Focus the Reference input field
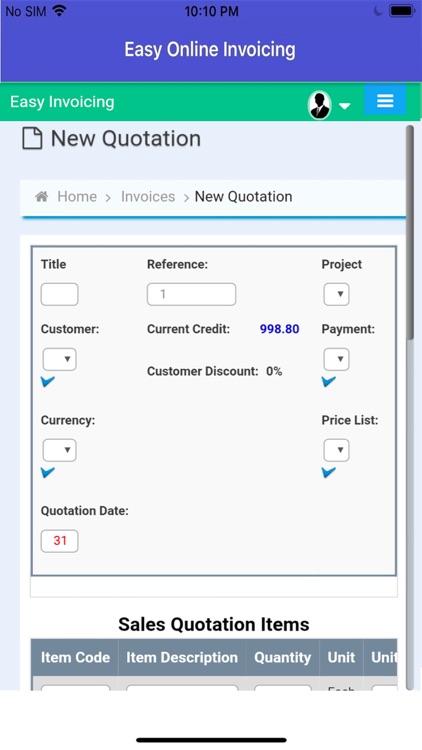Image resolution: width=422 pixels, height=750 pixels. 191,294
